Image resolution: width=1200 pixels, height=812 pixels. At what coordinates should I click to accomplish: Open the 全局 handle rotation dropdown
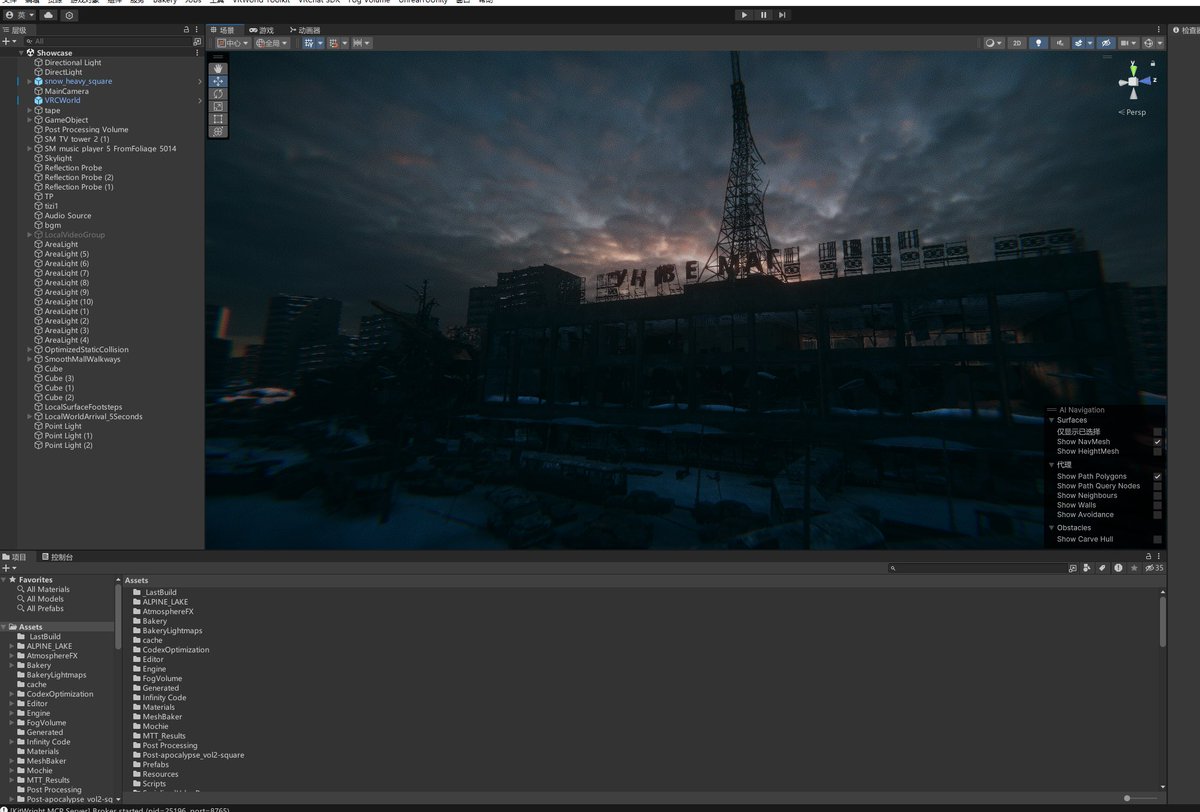coord(272,43)
